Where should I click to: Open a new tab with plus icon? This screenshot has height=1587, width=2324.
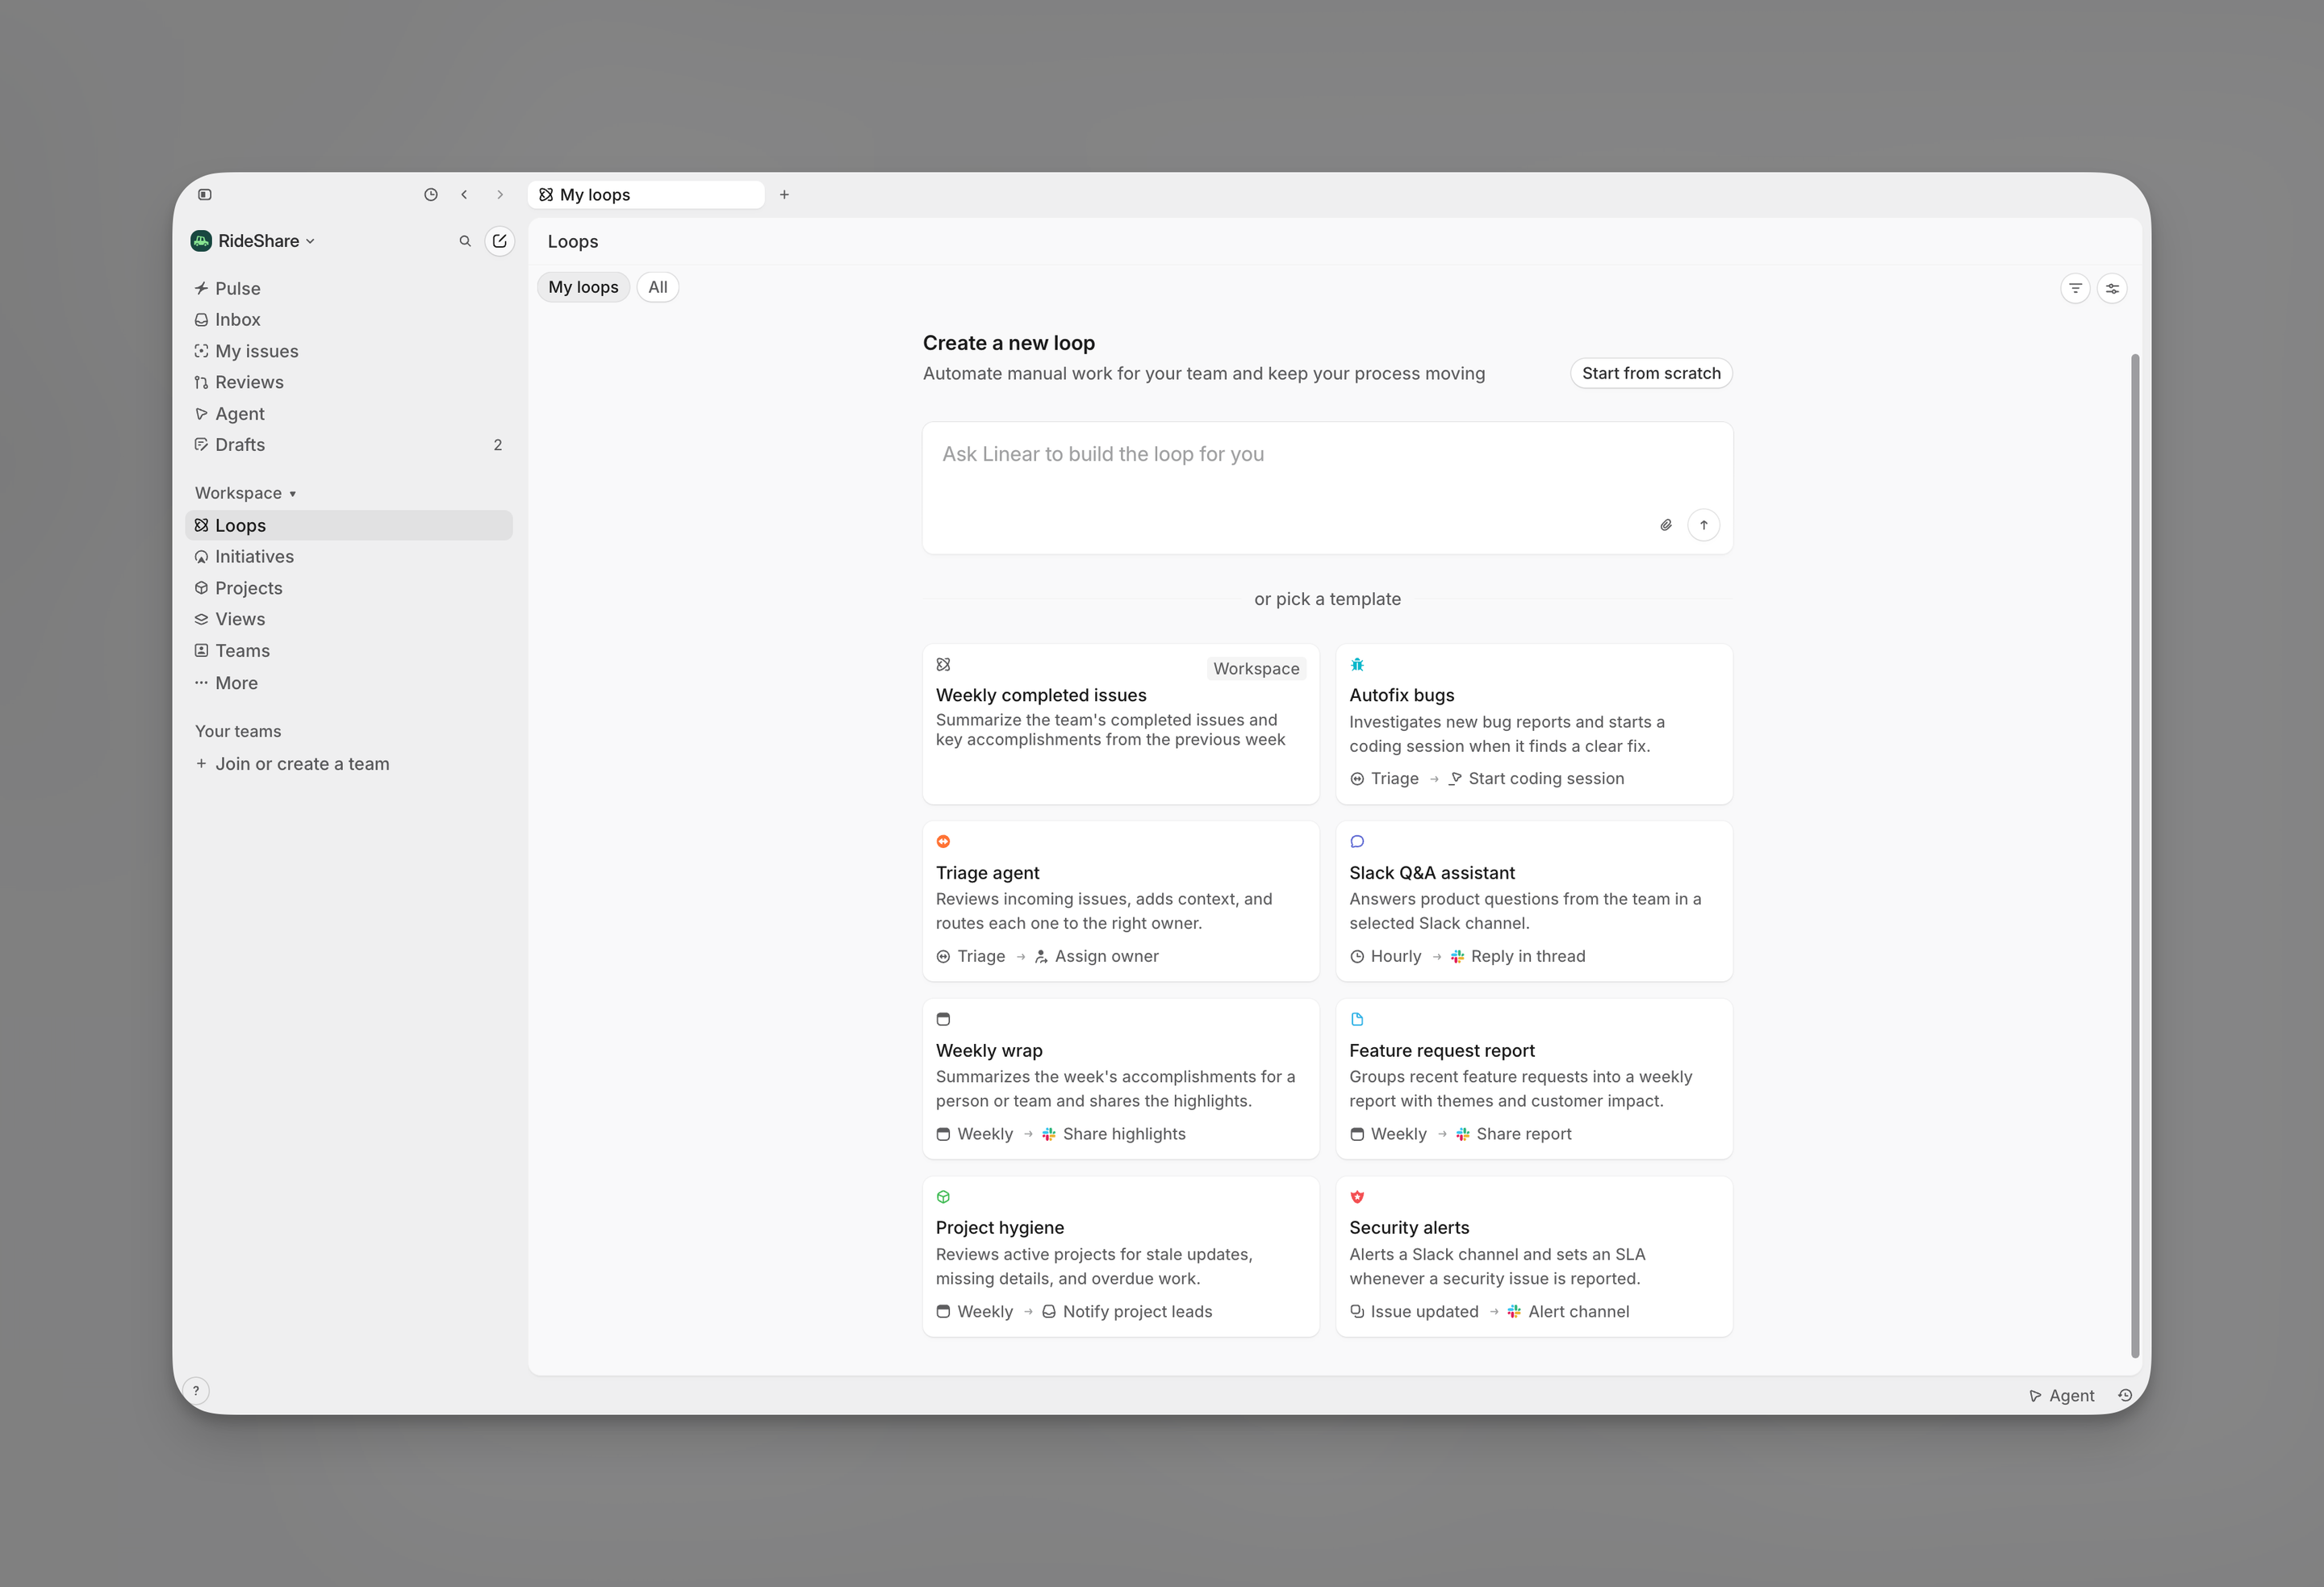click(784, 195)
